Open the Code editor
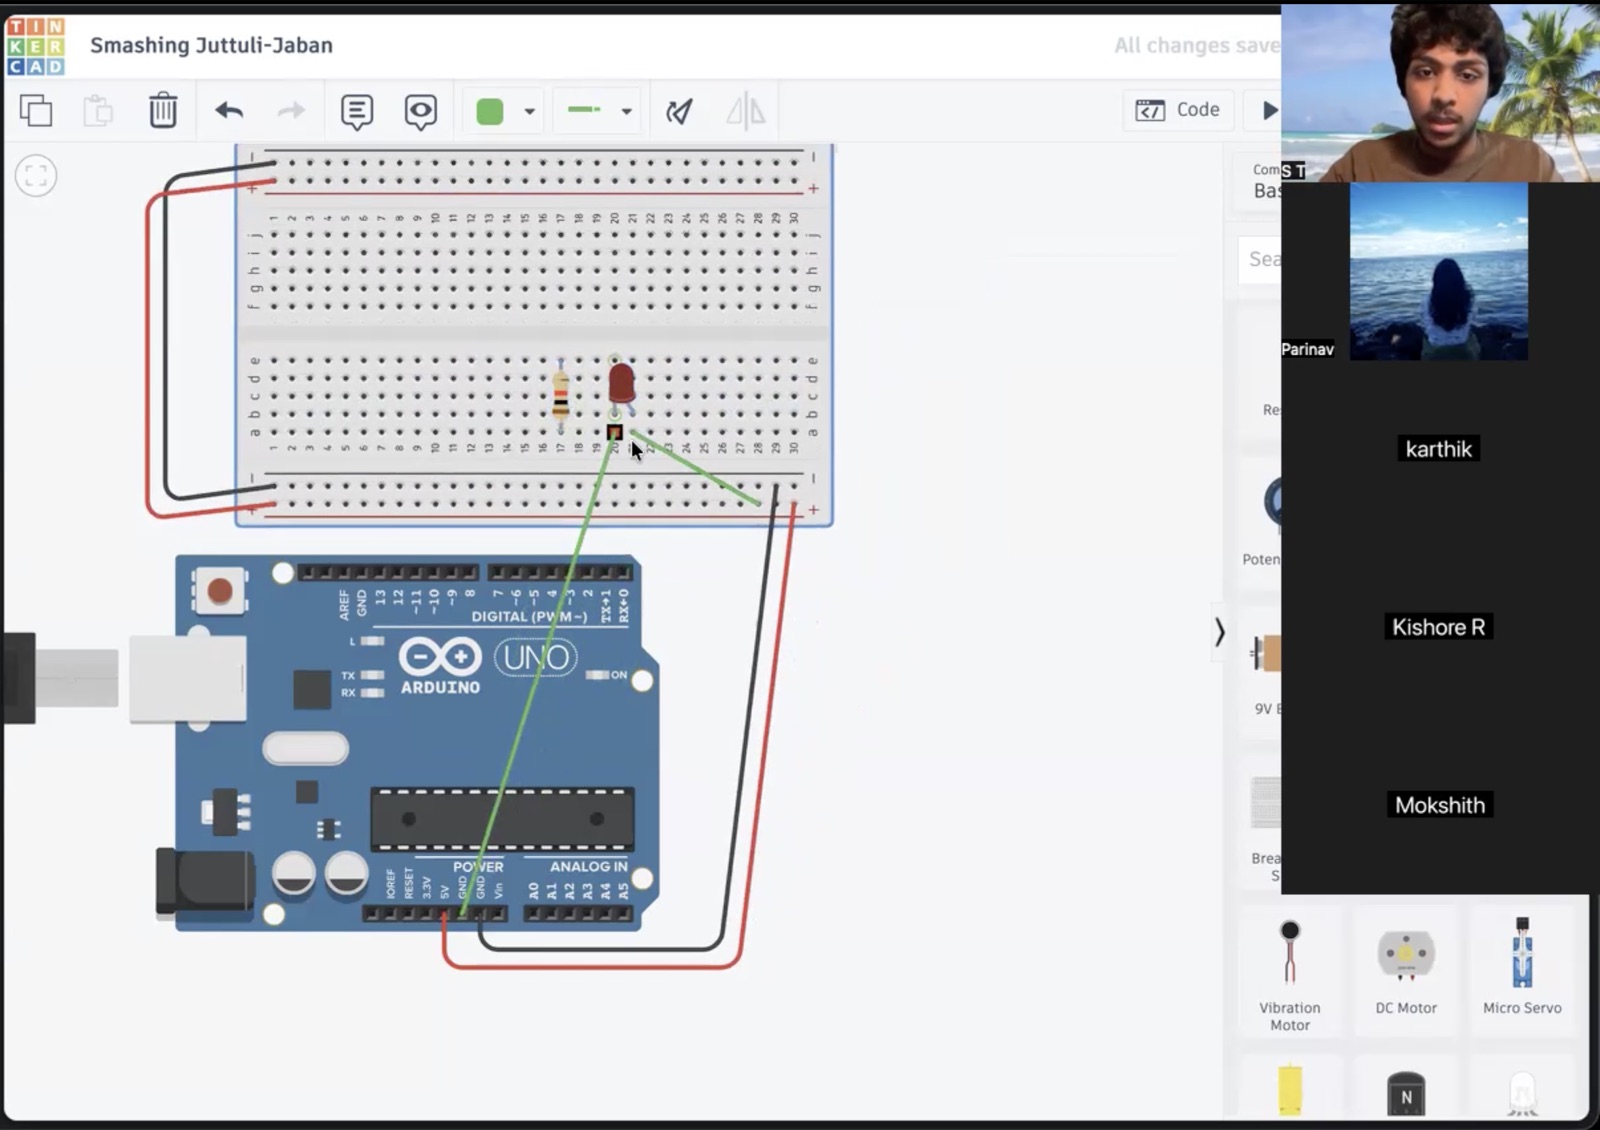This screenshot has height=1130, width=1600. (1178, 110)
